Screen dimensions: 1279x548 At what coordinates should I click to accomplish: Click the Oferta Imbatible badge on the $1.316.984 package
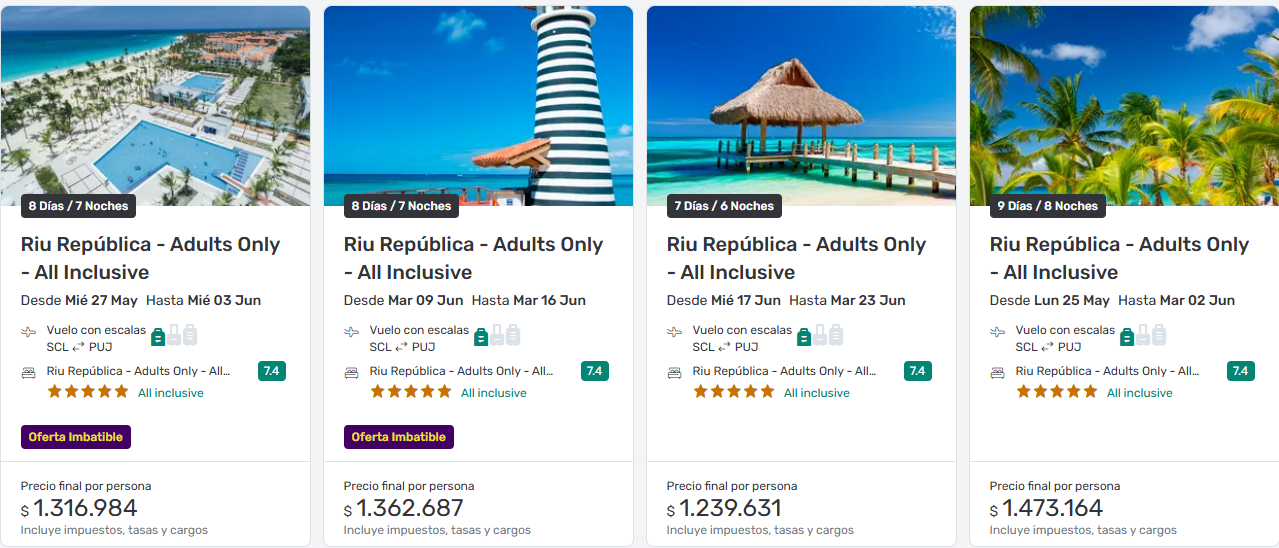pos(76,437)
